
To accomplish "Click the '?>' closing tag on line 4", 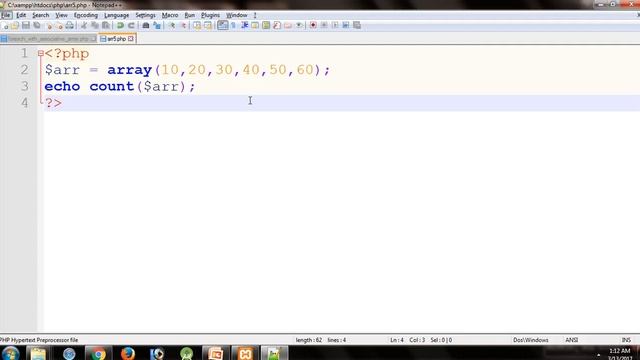I will pyautogui.click(x=53, y=102).
